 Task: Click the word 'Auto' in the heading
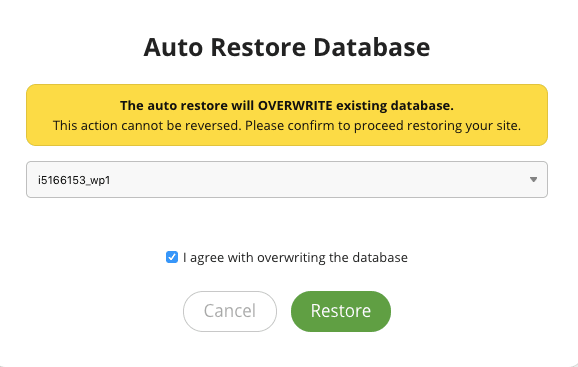pyautogui.click(x=173, y=47)
